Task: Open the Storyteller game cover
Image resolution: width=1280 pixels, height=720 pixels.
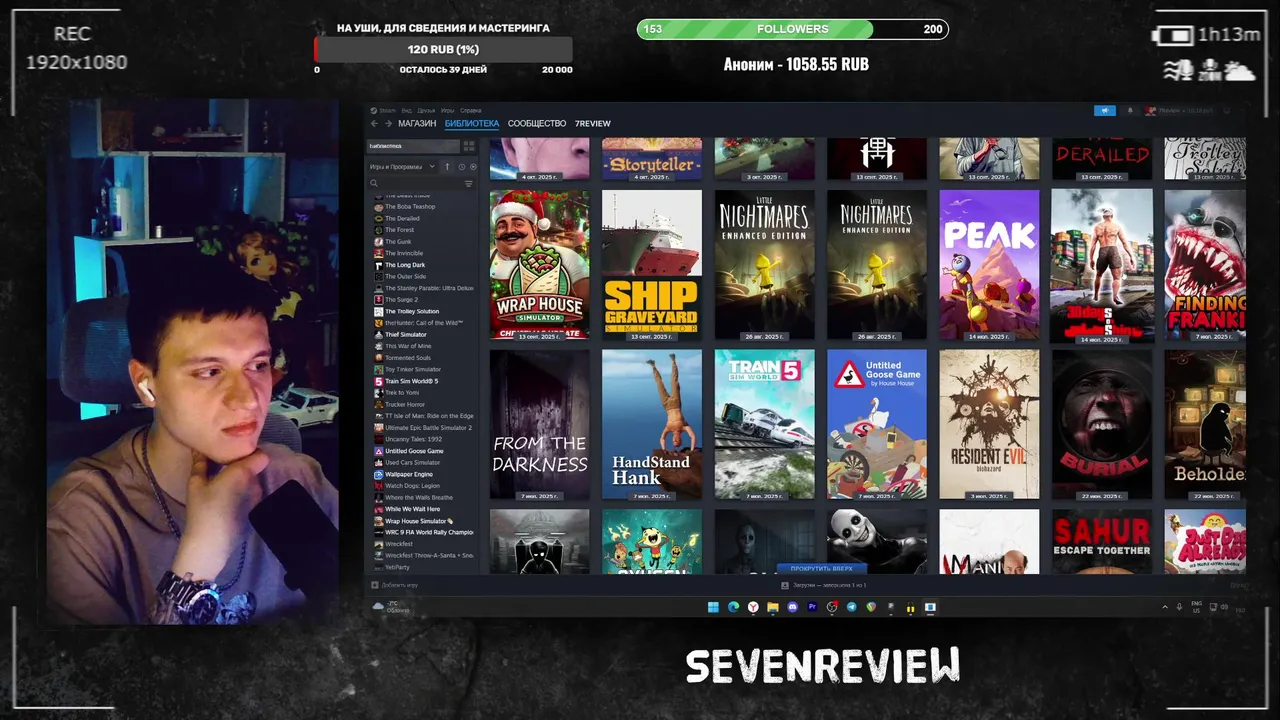Action: (652, 160)
